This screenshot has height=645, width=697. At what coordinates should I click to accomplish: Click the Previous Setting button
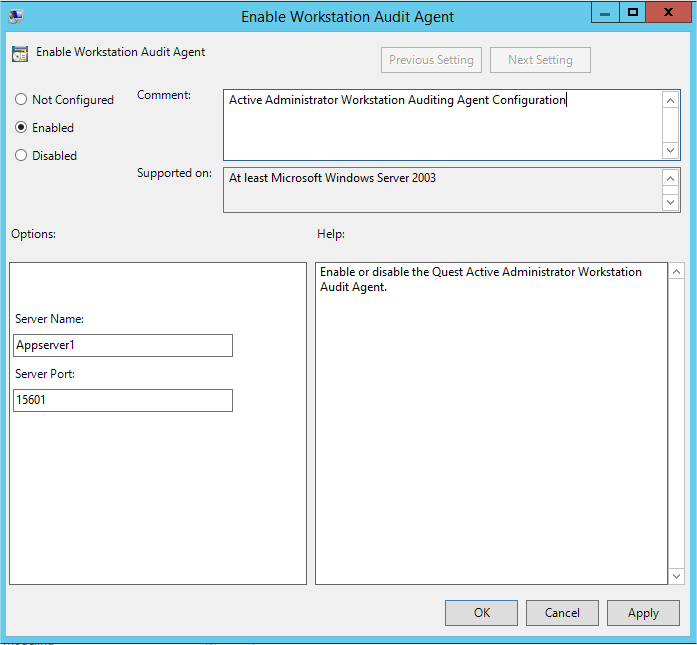point(431,60)
